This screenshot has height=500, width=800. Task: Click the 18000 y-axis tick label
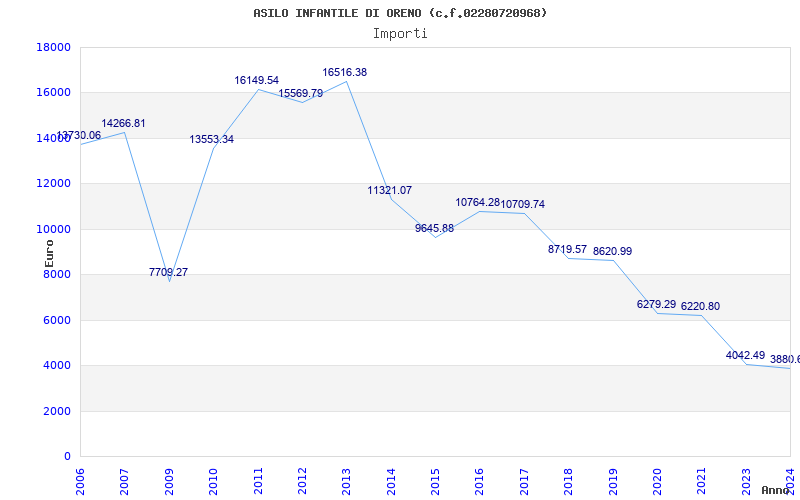tap(54, 47)
